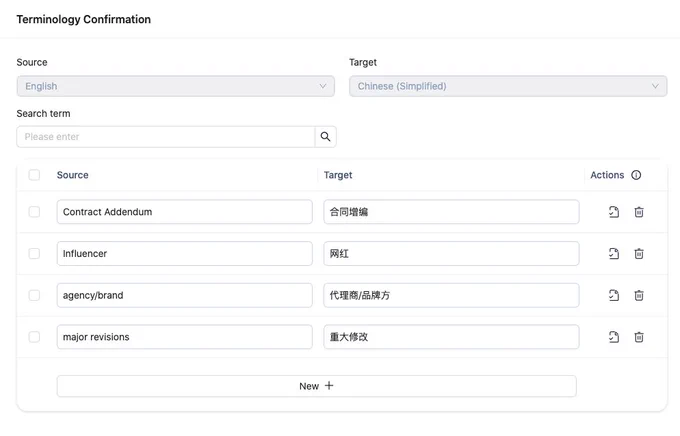Delete the Influencer term row
Viewport: 680px width, 436px height.
(x=639, y=254)
